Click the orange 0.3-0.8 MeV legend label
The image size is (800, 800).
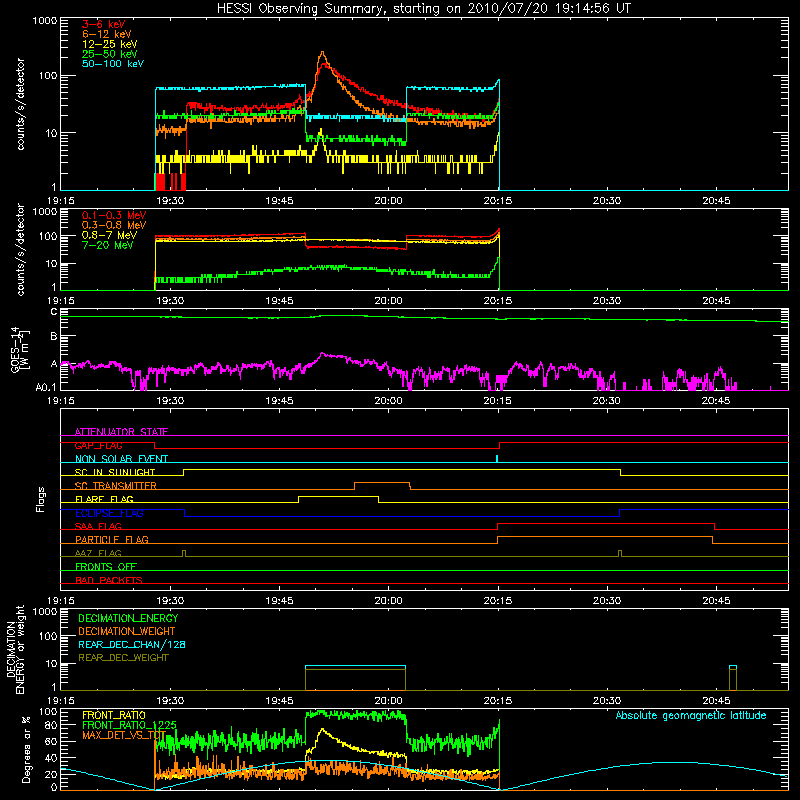pos(114,225)
